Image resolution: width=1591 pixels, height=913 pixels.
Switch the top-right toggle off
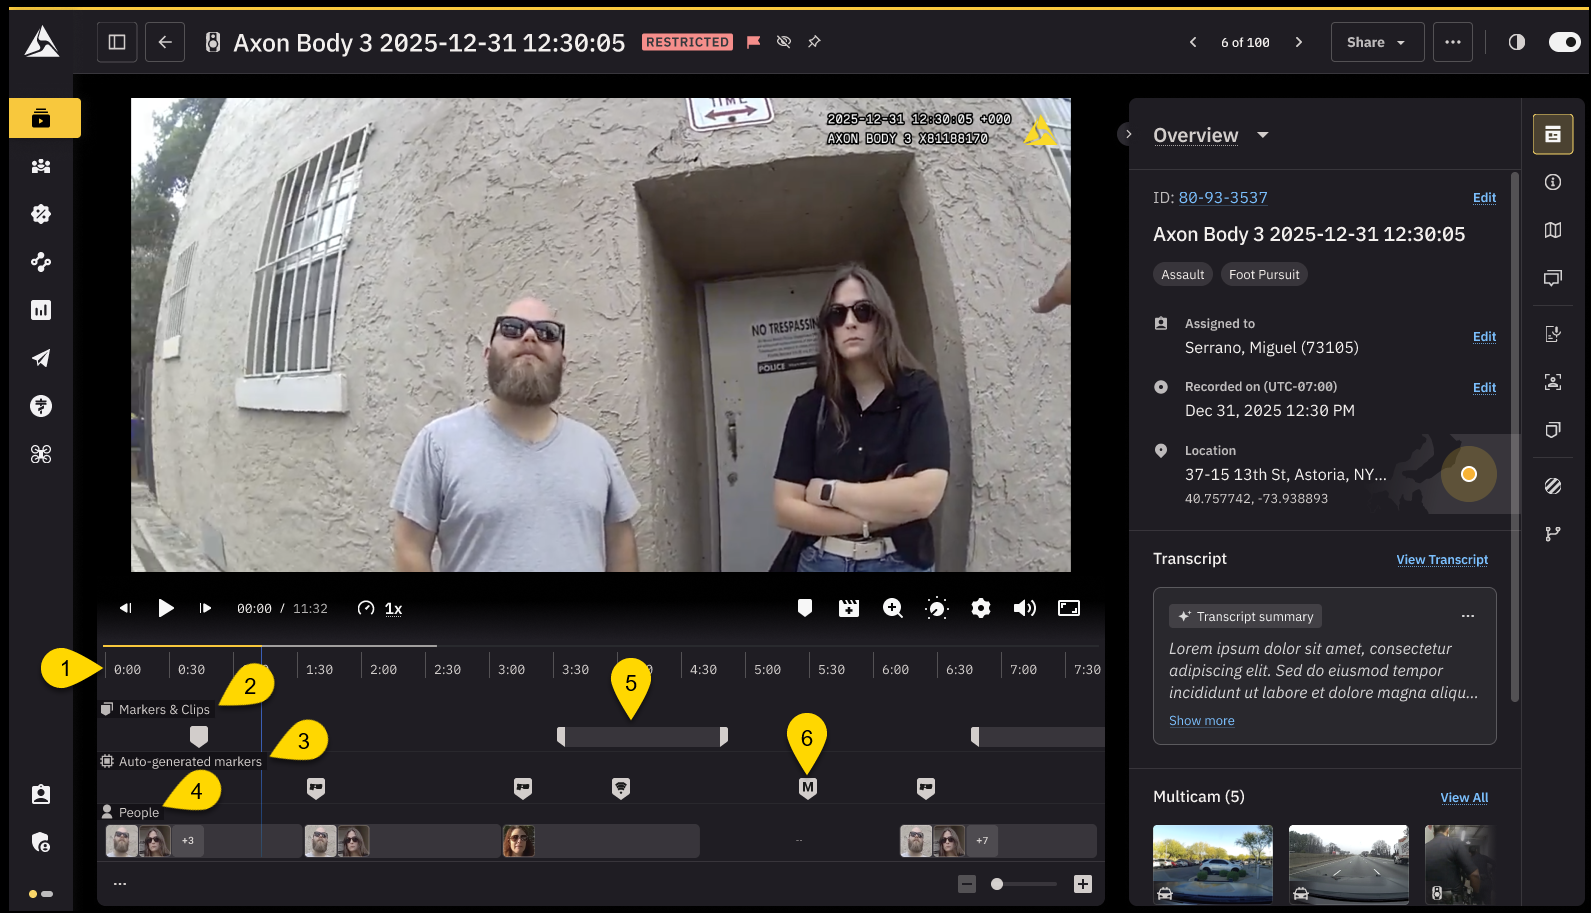1564,42
